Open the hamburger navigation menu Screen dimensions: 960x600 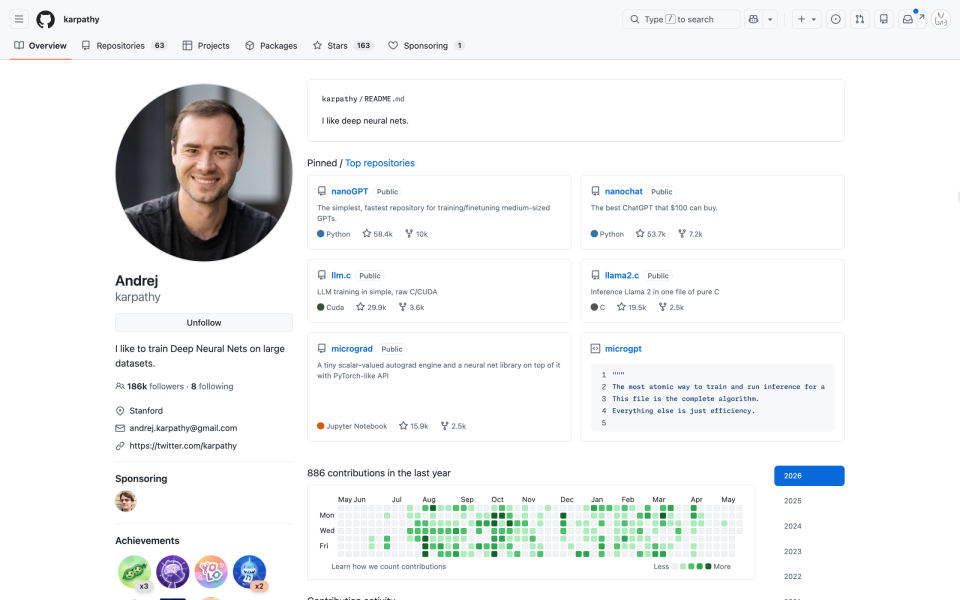19,19
